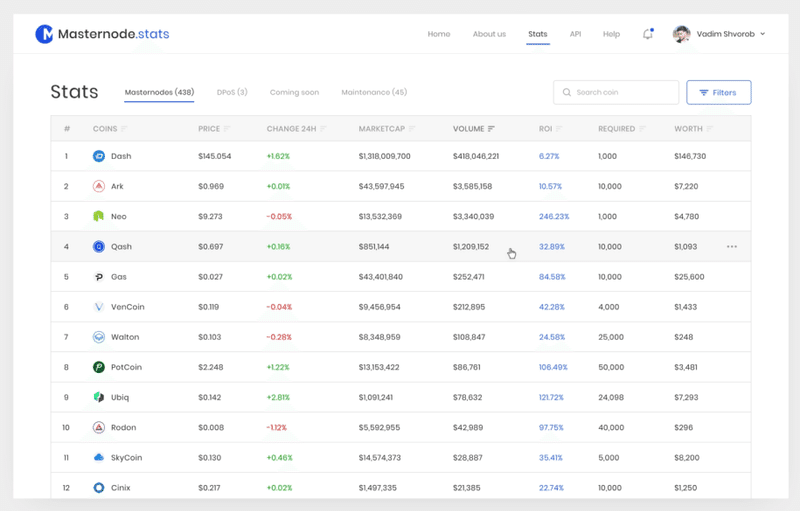The width and height of the screenshot is (800, 511).
Task: Click the Neo coin icon
Action: [x=99, y=216]
